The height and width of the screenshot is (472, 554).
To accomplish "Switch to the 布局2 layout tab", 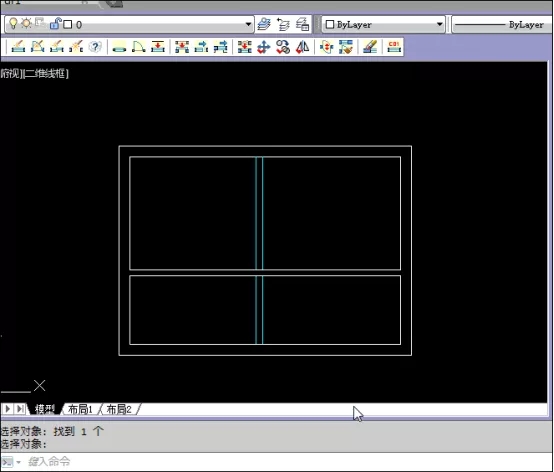I will click(x=119, y=409).
